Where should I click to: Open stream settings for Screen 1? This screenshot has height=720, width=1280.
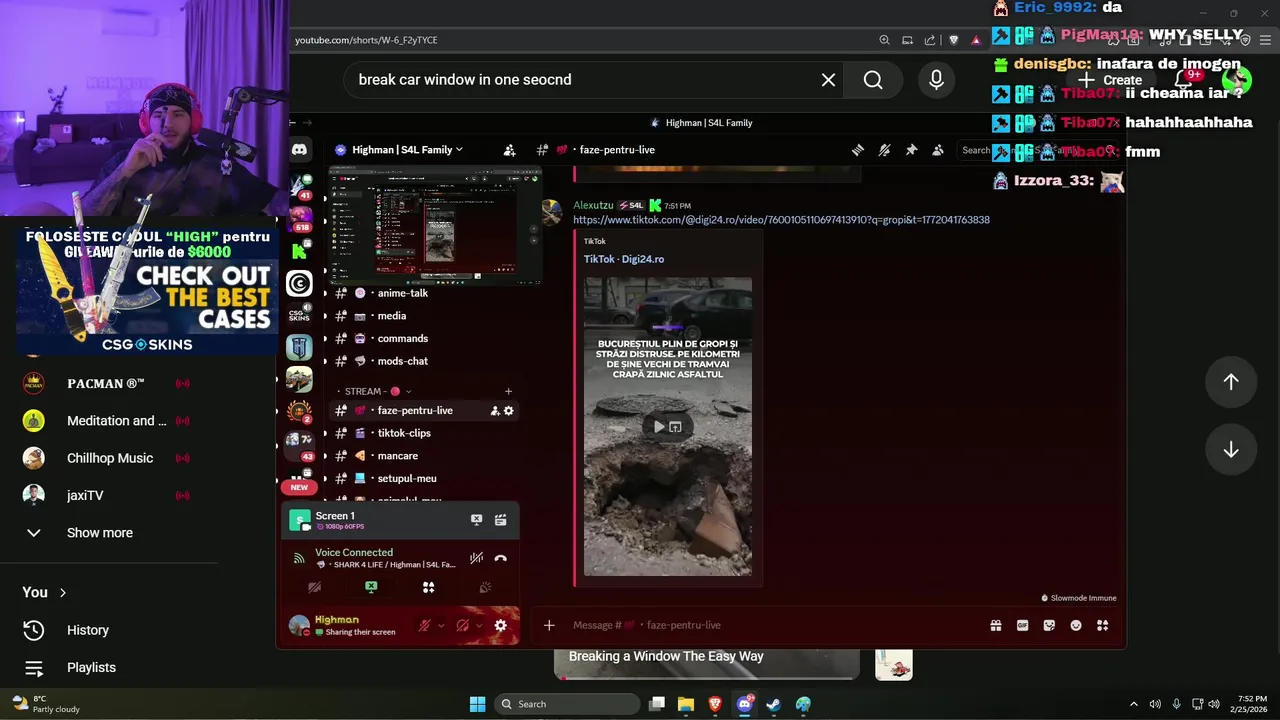pyautogui.click(x=501, y=520)
